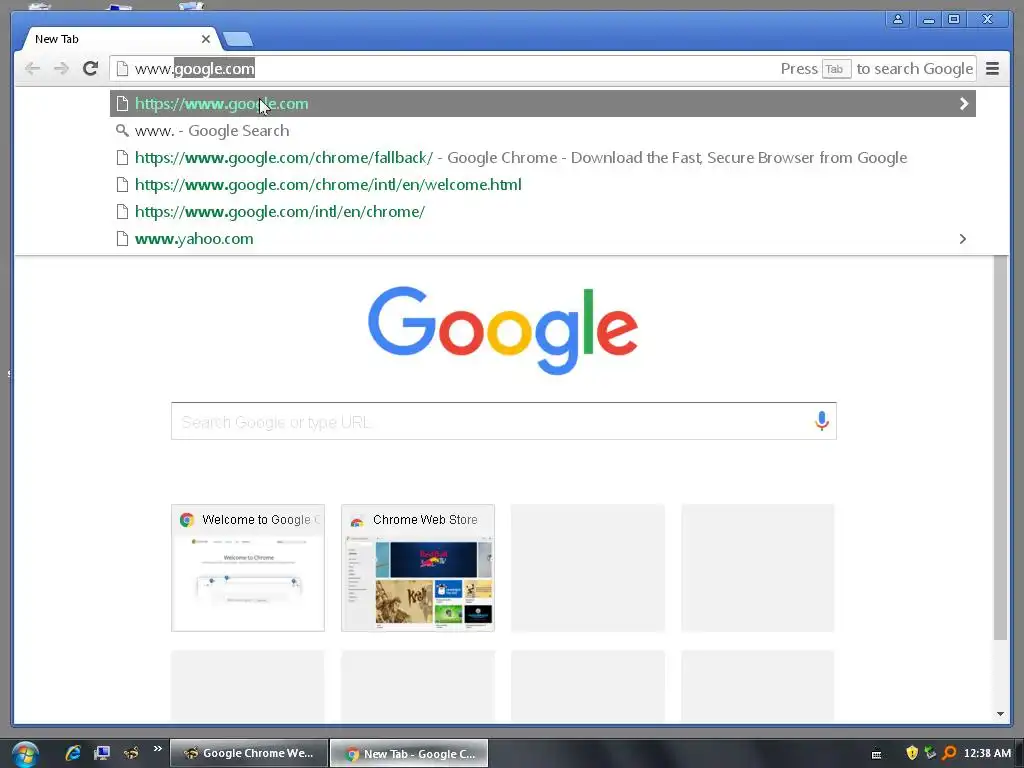1024x768 pixels.
Task: Close the New Tab tab
Action: pos(206,39)
